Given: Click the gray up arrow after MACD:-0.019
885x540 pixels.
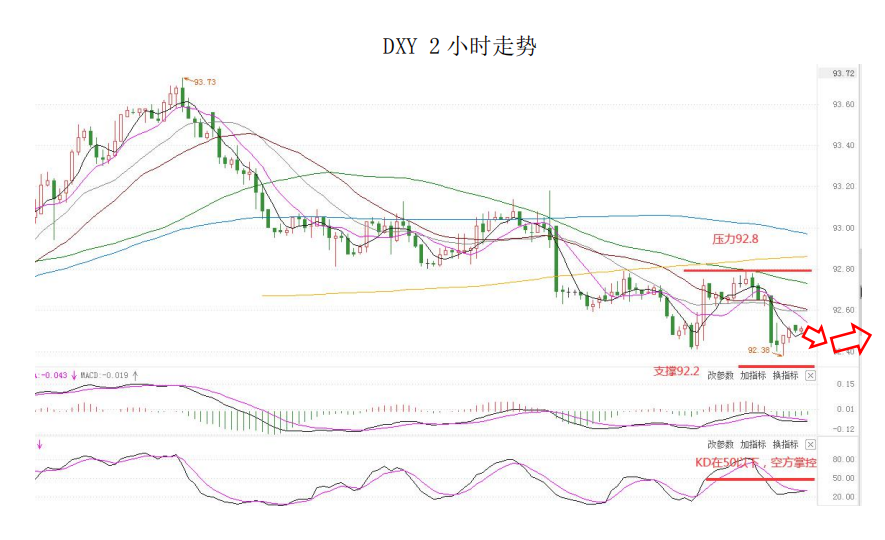Looking at the screenshot, I should click(x=135, y=375).
